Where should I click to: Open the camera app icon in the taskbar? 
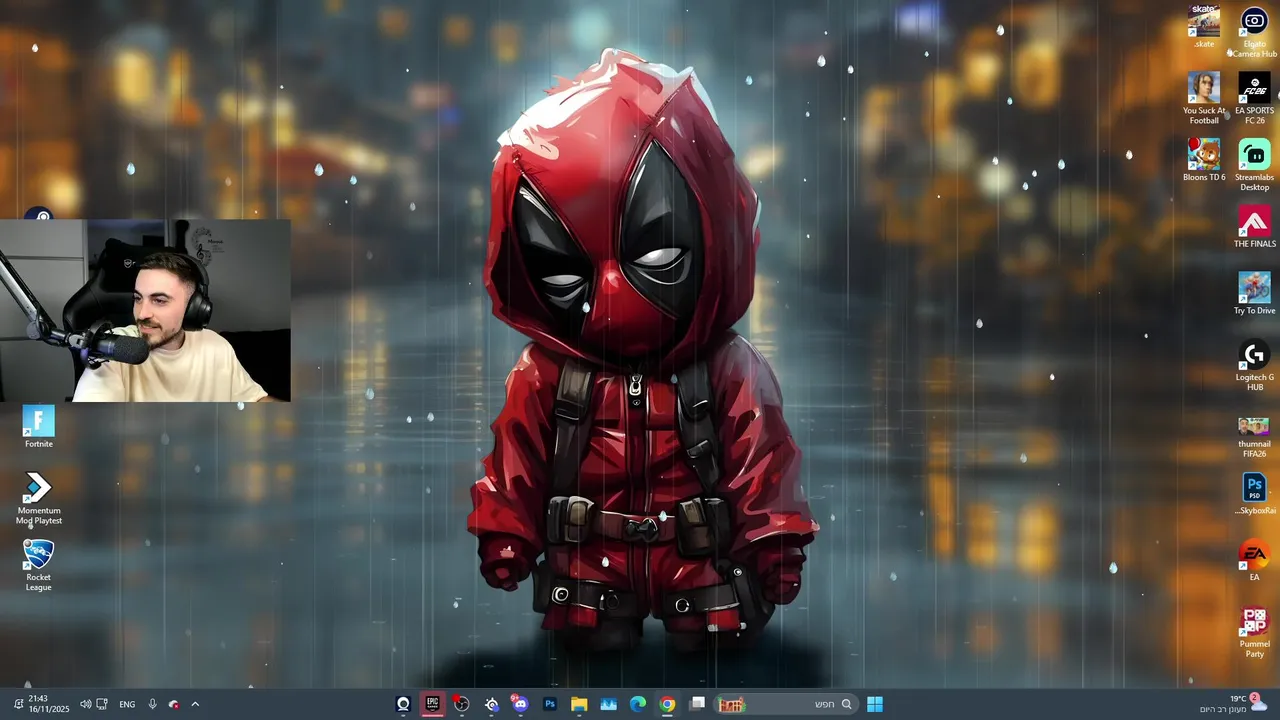403,704
